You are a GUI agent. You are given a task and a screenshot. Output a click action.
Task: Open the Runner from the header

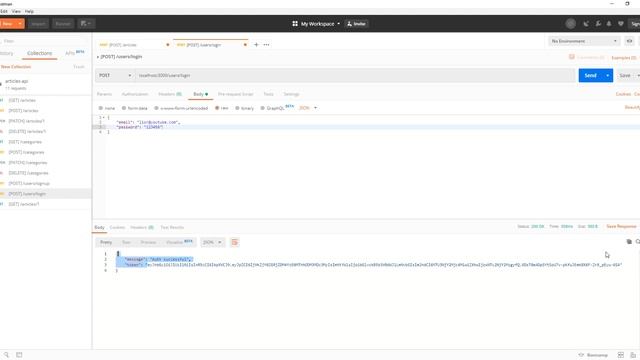[63, 24]
